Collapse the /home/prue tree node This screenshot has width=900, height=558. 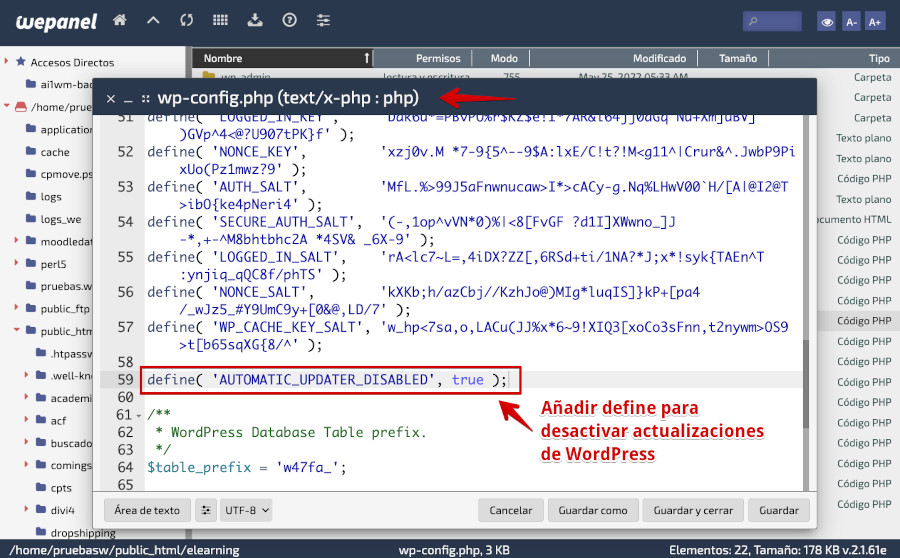(x=7, y=106)
